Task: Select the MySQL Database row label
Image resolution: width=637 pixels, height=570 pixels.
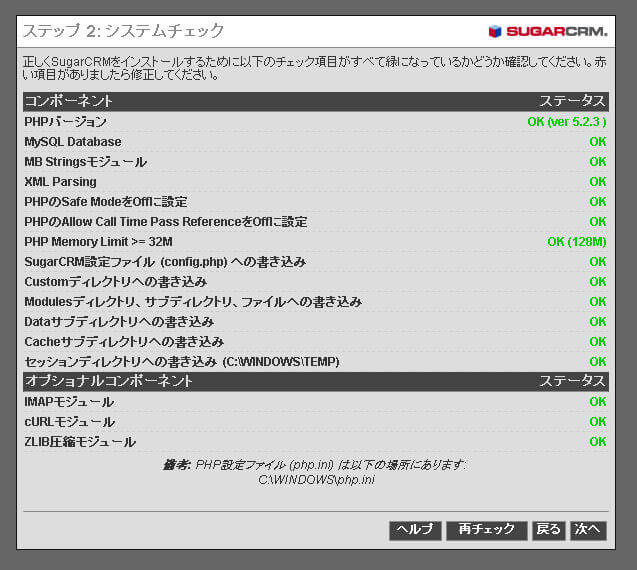Action: 72,142
